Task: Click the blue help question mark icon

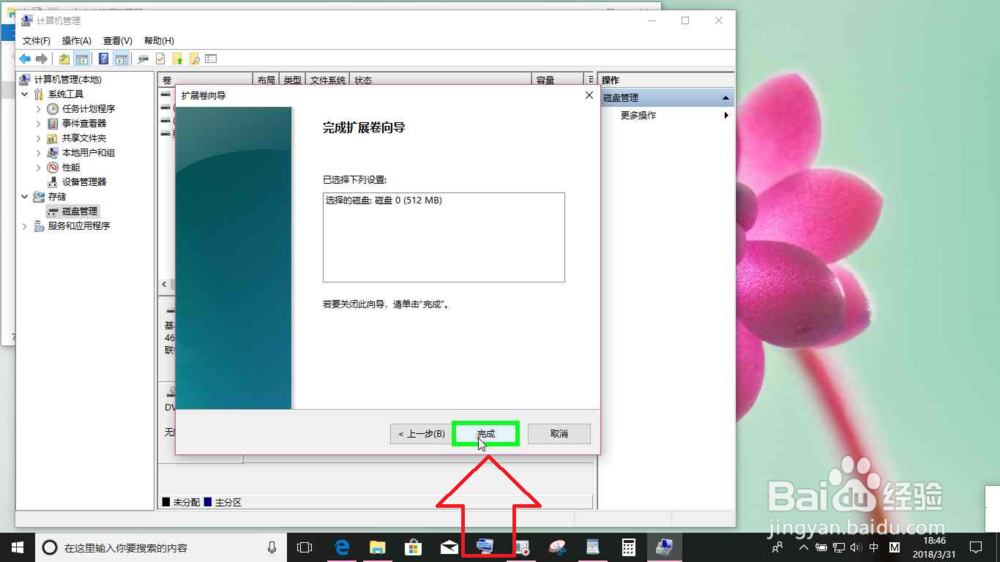Action: click(103, 59)
